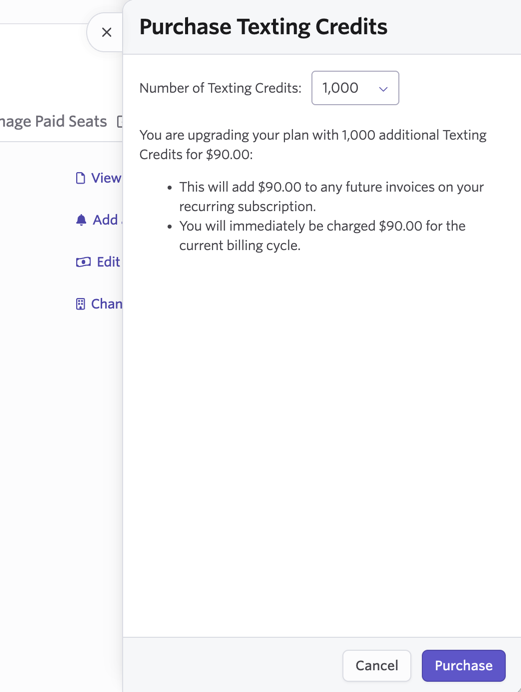The image size is (521, 692).
Task: Click the 'You are upgrading your plan' text
Action: point(313,145)
